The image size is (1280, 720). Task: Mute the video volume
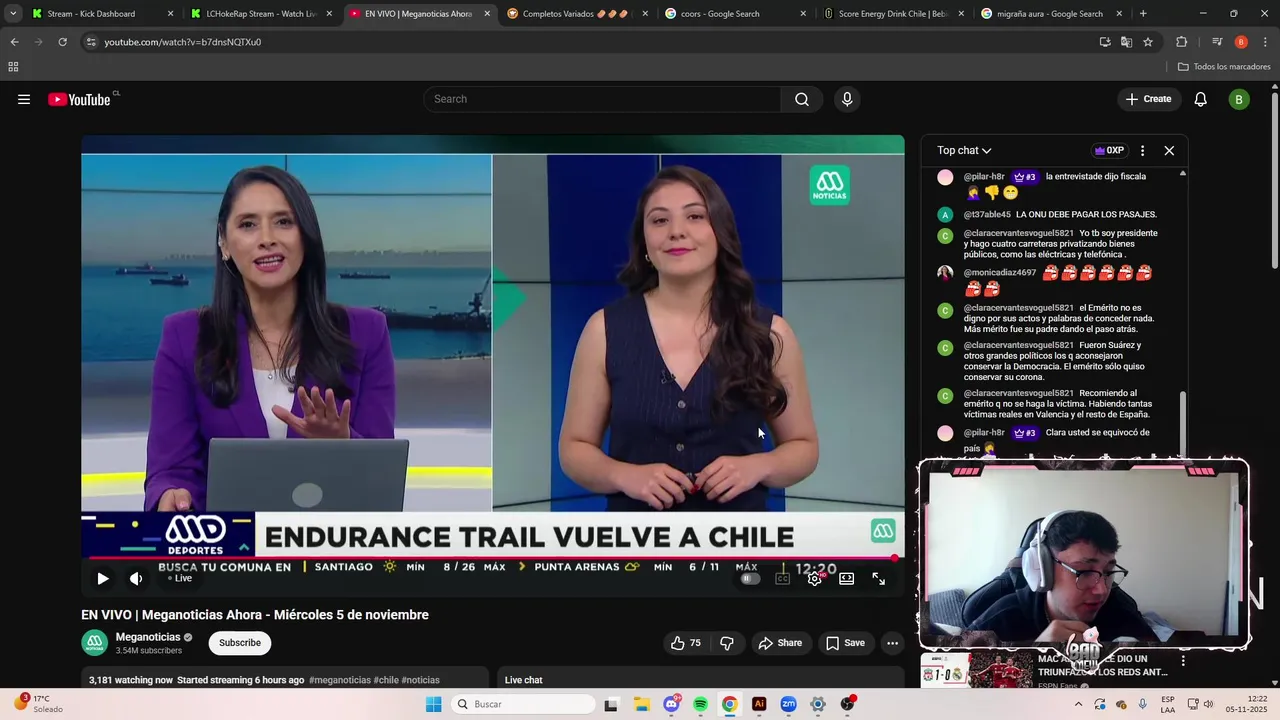click(136, 578)
